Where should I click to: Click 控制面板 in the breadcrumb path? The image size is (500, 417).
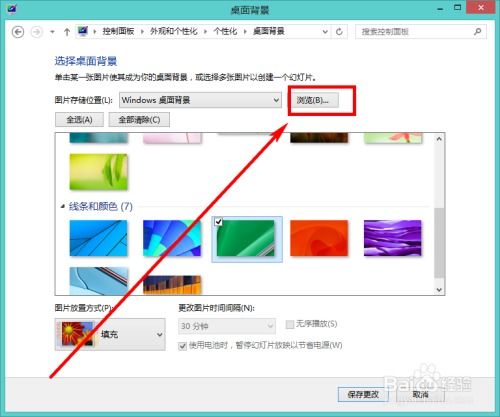coord(118,31)
